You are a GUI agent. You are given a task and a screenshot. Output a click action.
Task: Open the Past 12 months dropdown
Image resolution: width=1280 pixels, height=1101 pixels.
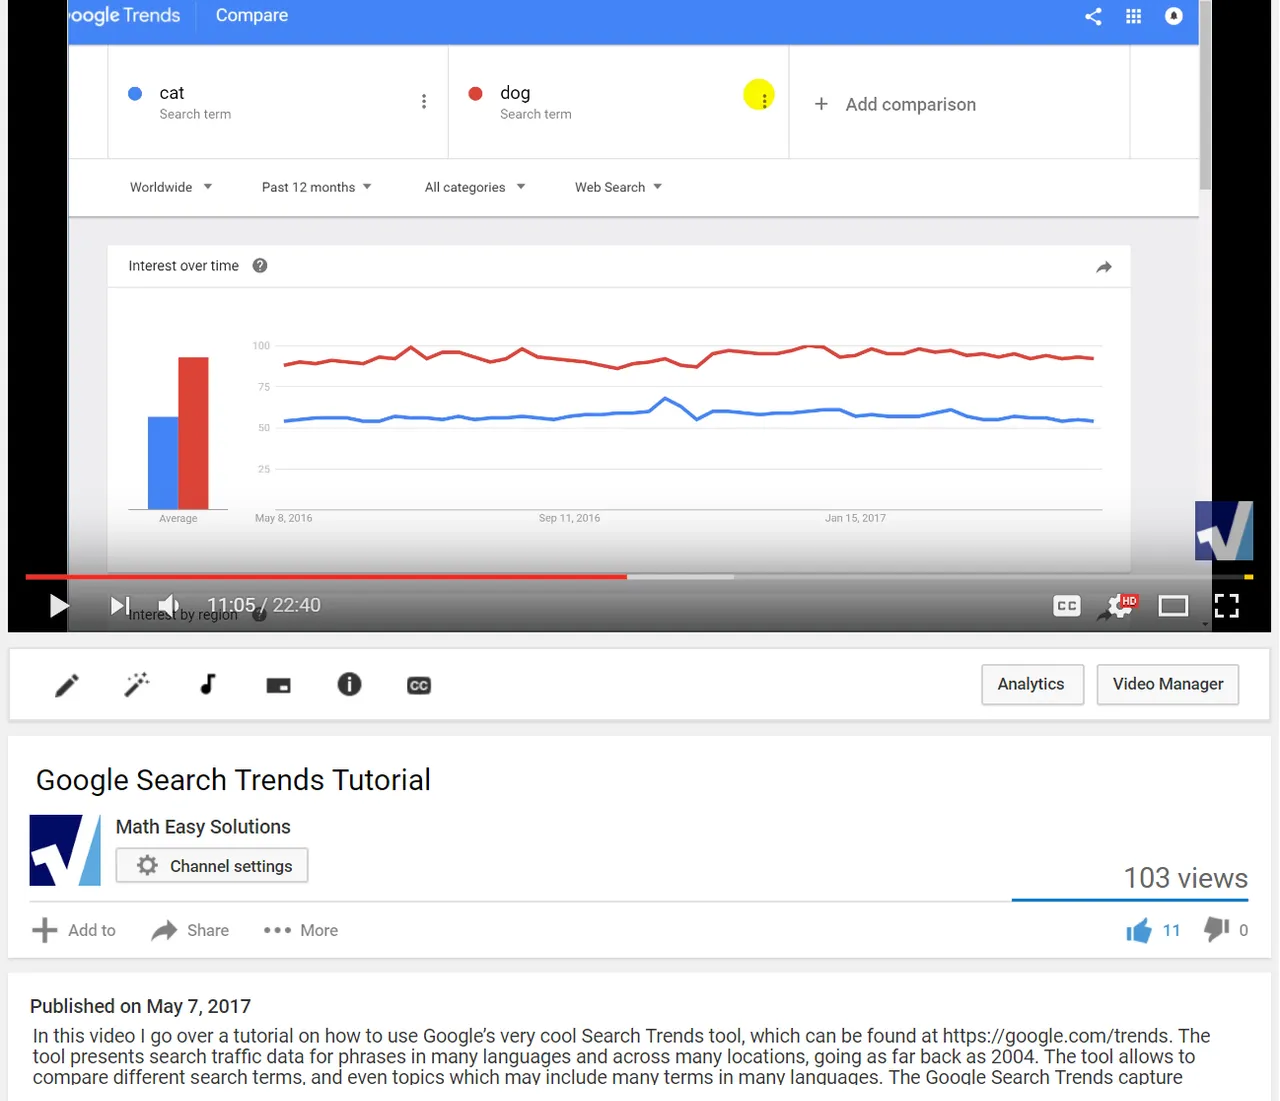(317, 187)
